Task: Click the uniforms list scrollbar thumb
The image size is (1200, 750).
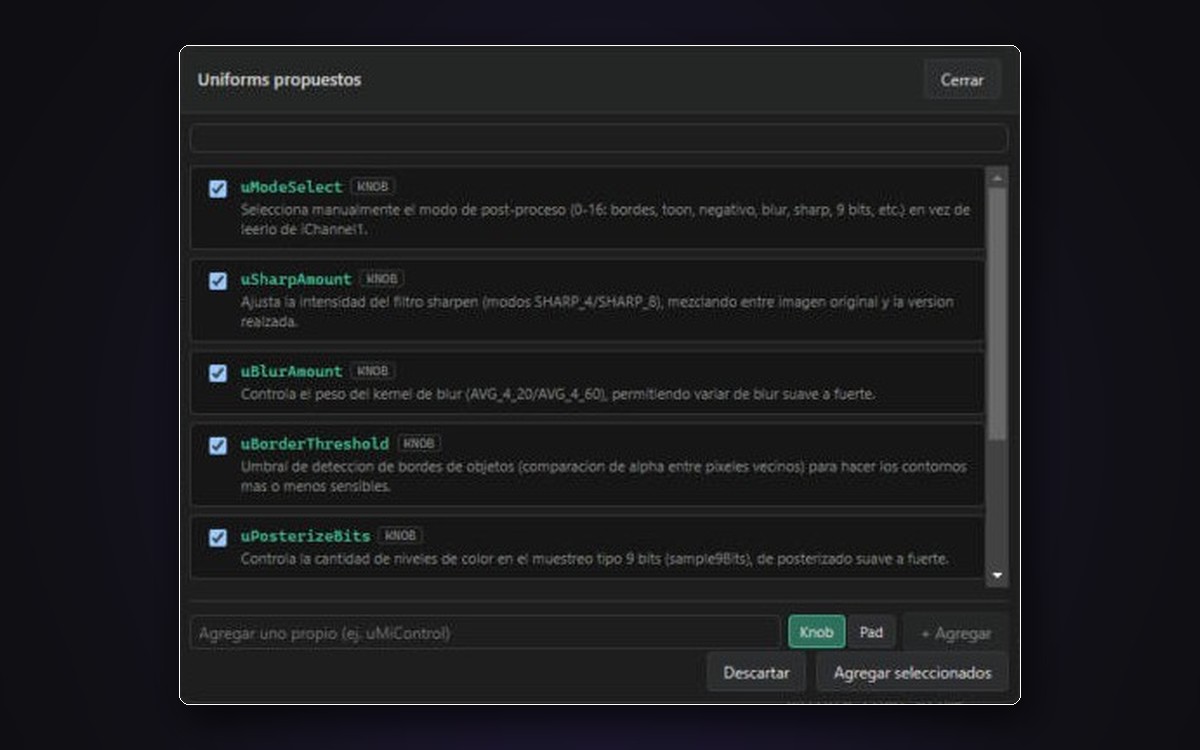Action: point(997,313)
